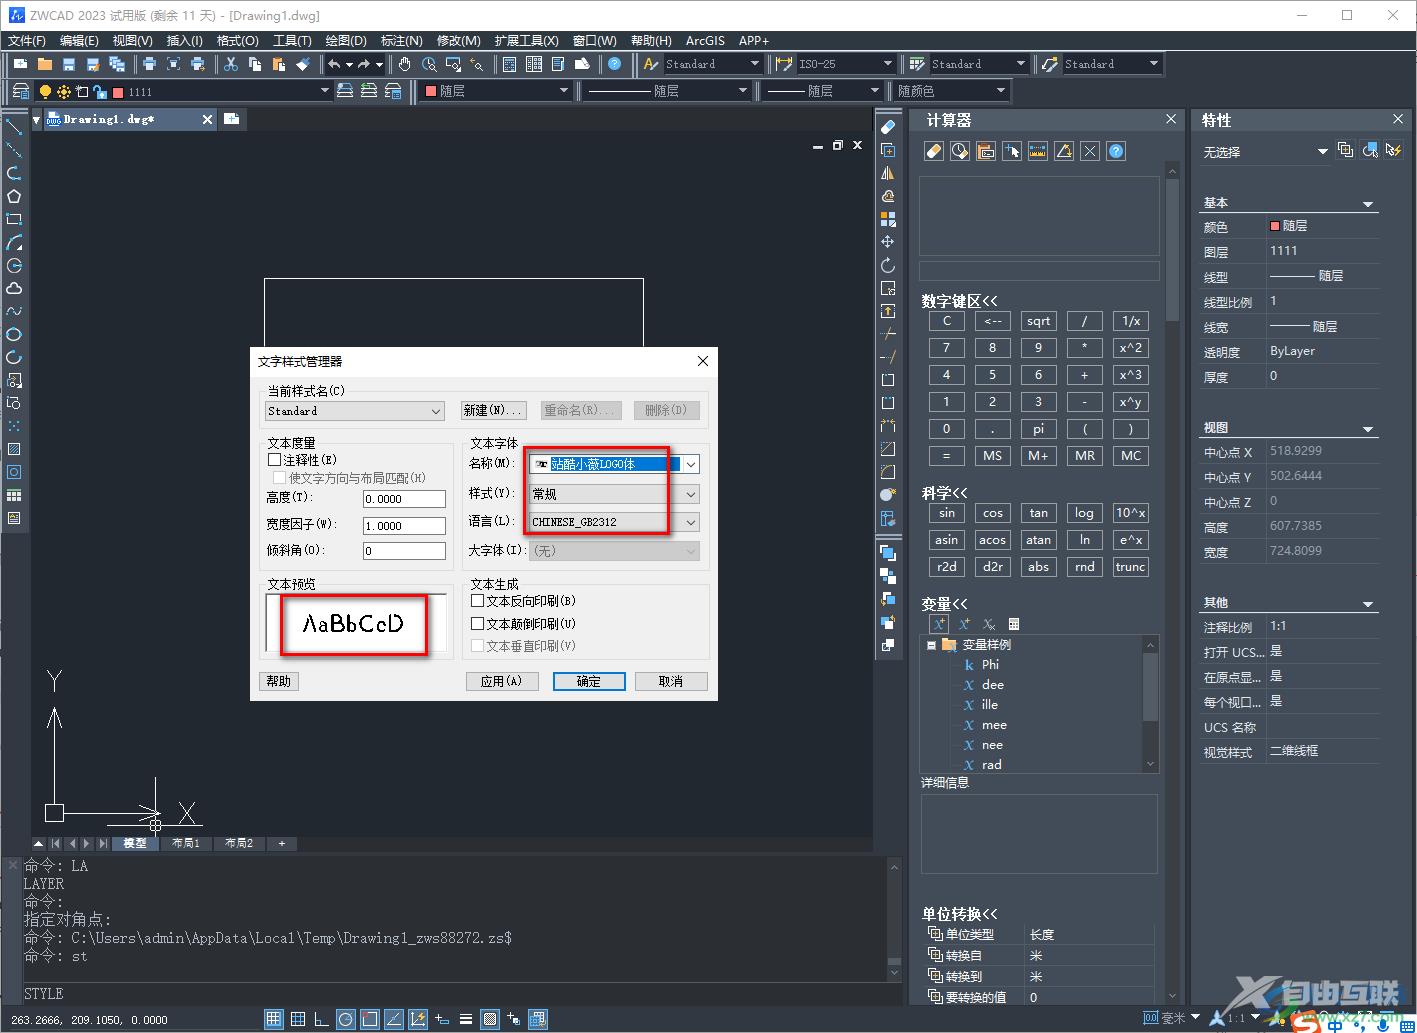This screenshot has width=1417, height=1033.
Task: Collapse the 科学 section
Action: (945, 493)
